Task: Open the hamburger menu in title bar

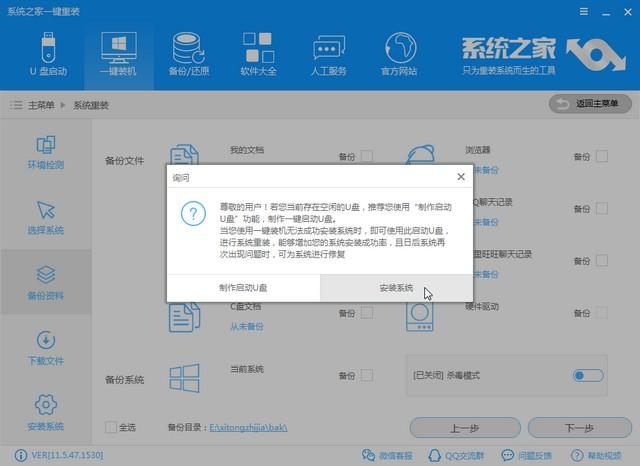Action: click(584, 12)
